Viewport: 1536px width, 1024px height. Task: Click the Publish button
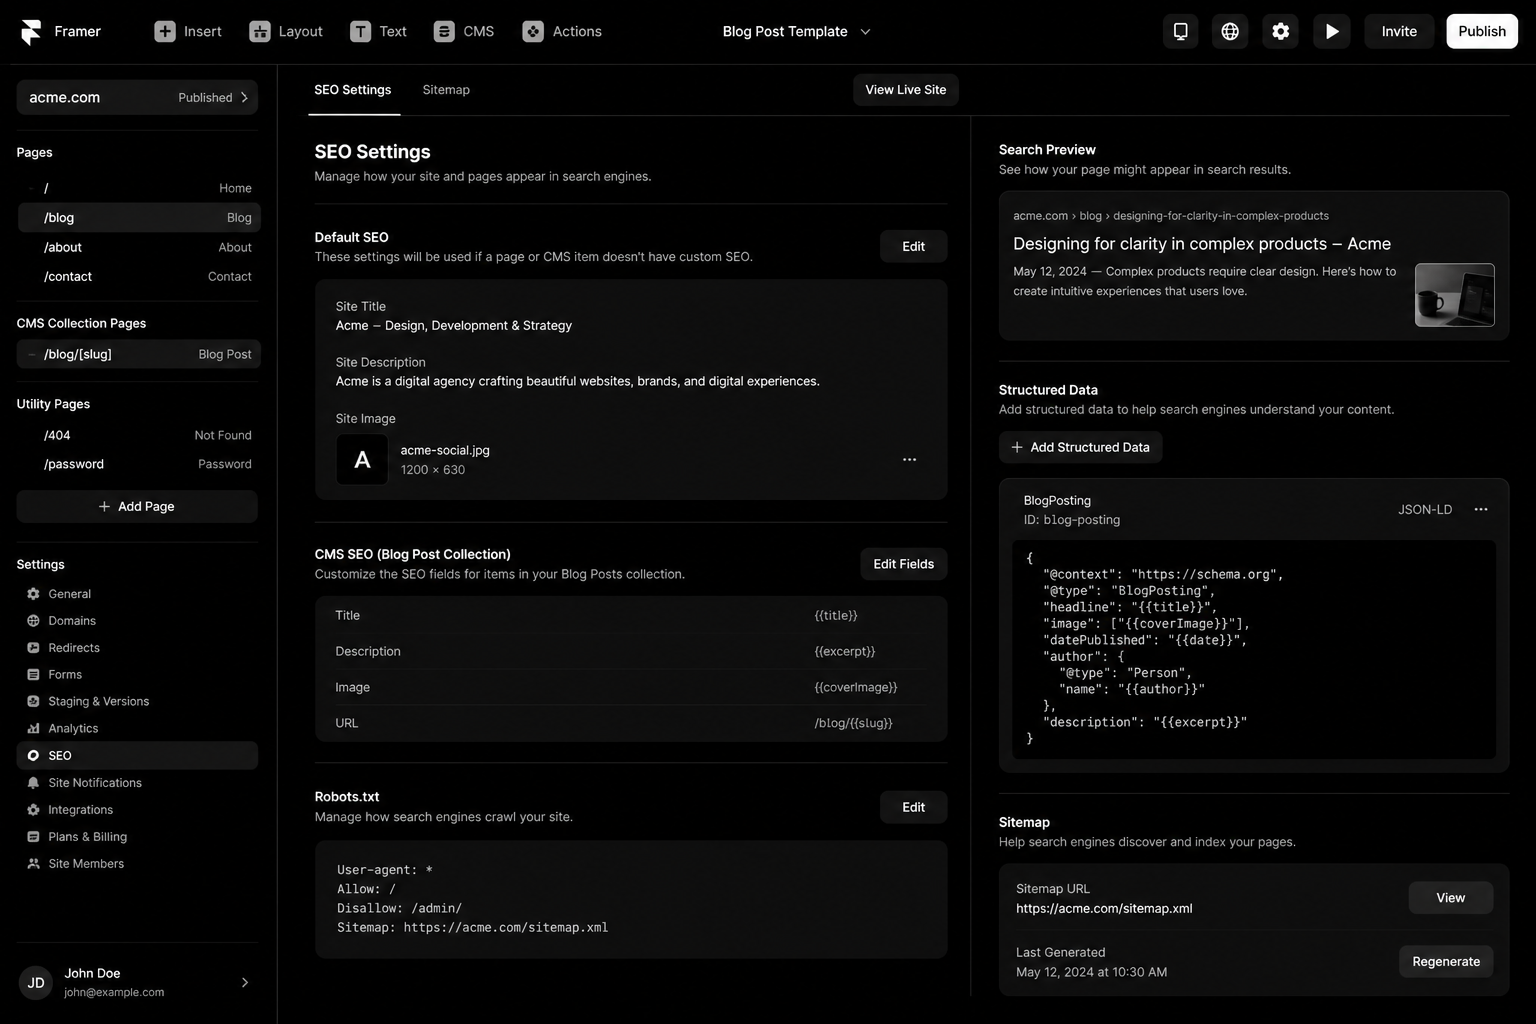coord(1482,32)
